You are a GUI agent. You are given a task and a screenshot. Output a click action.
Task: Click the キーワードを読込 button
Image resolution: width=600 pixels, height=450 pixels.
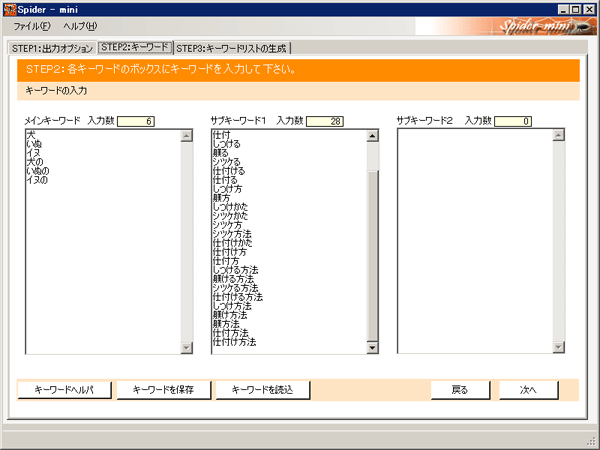click(262, 390)
